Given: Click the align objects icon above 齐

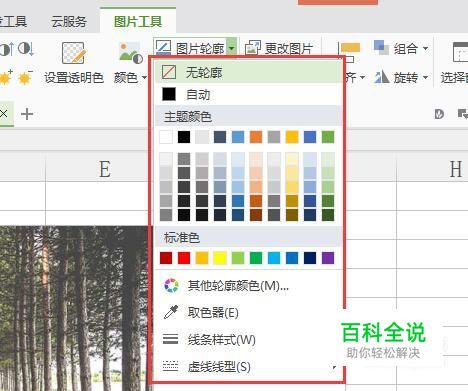Looking at the screenshot, I should 349,52.
